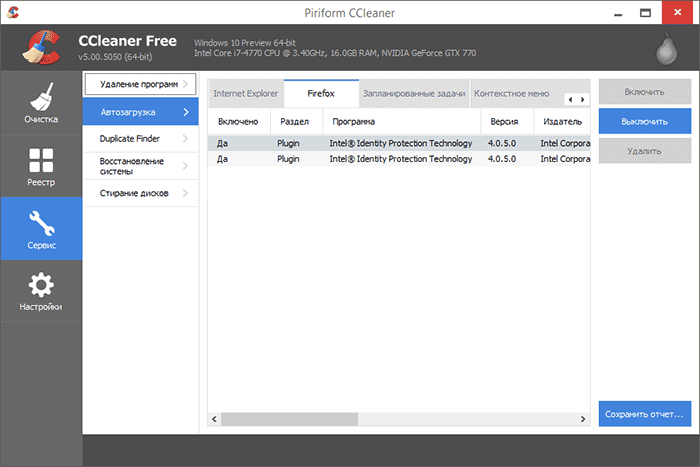Select the second Intel Identity Protection row

(399, 159)
